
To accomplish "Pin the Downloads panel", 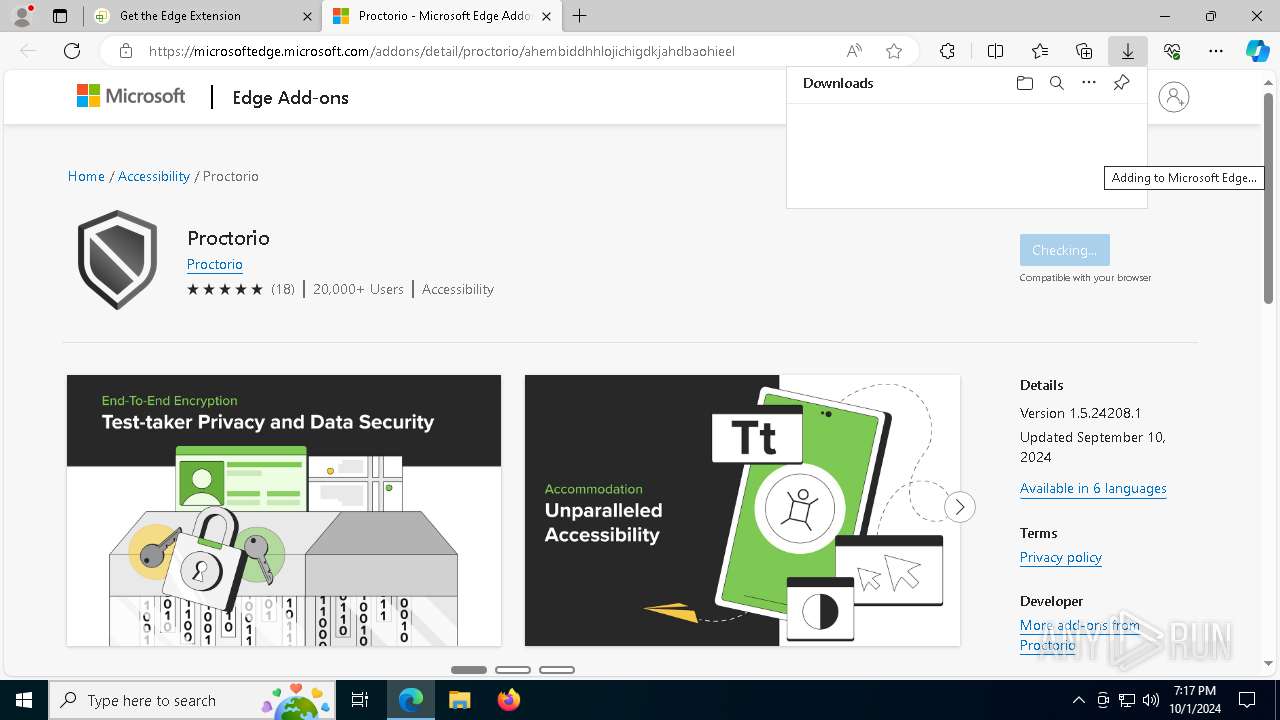I will pos(1122,83).
